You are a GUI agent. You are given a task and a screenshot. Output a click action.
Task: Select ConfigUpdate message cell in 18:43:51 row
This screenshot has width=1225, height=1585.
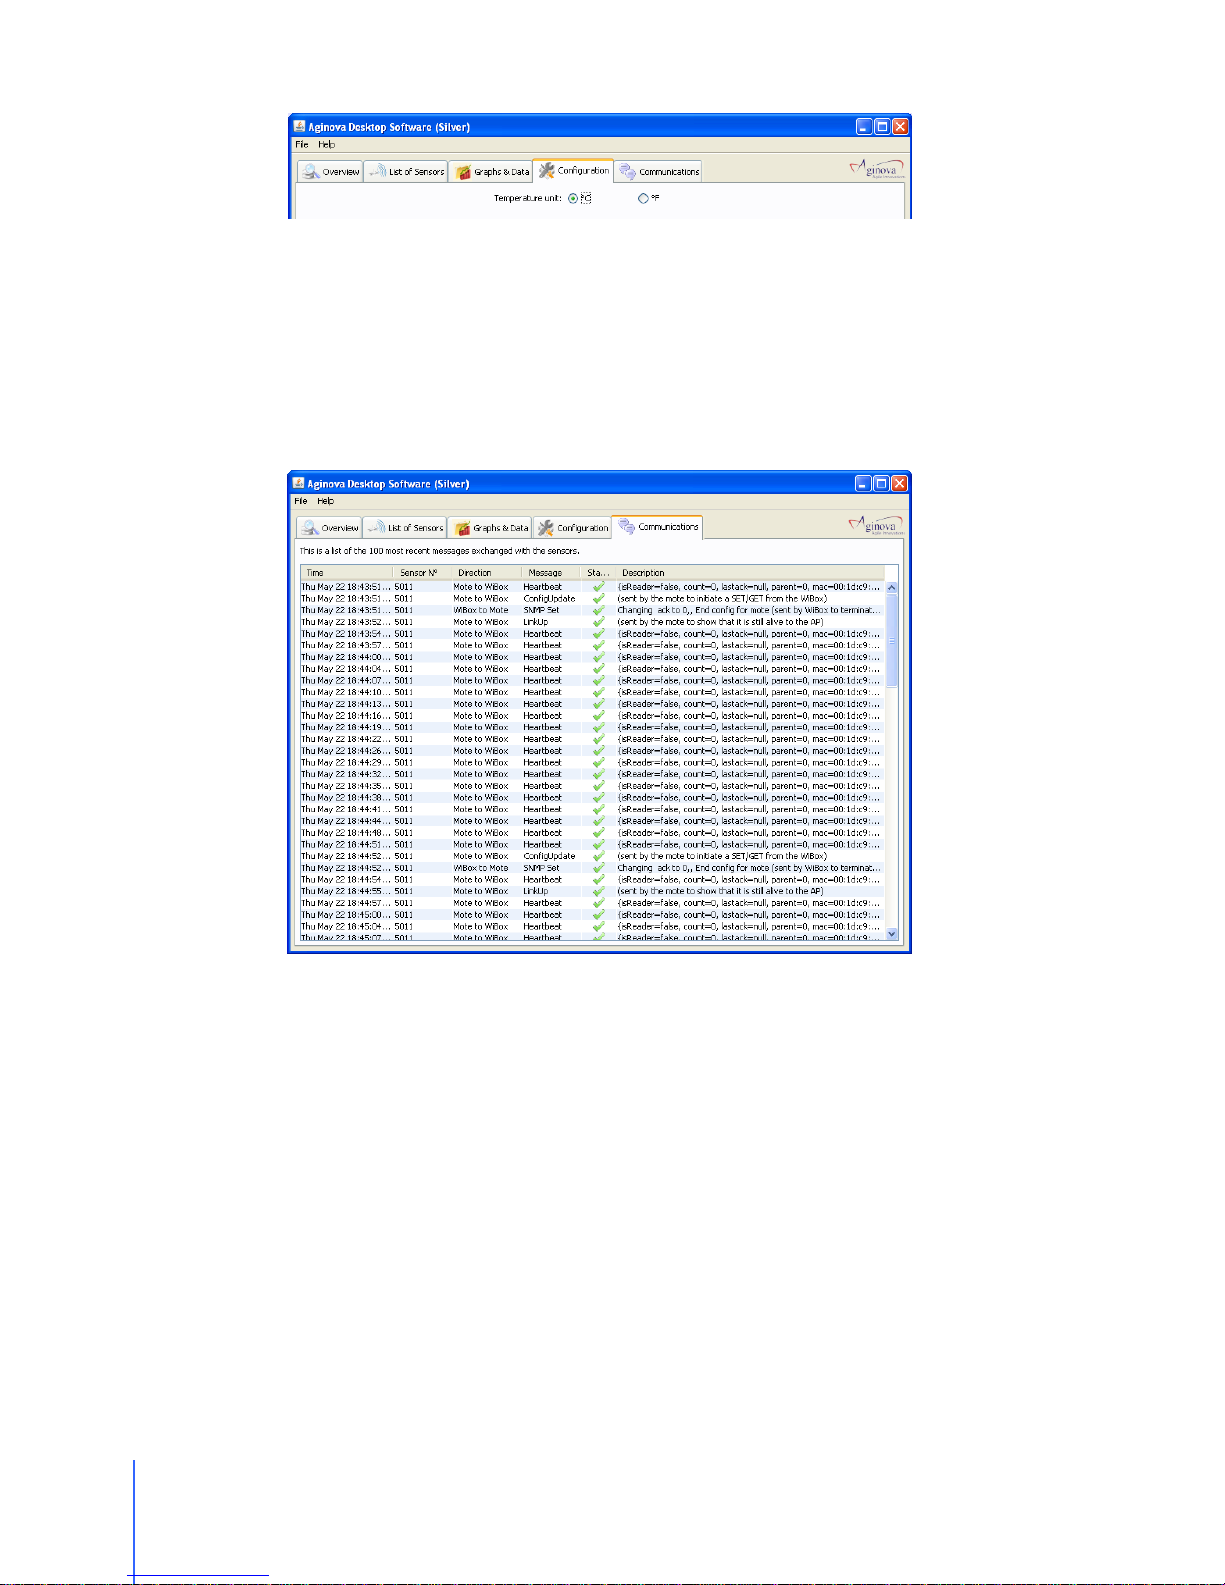(x=552, y=599)
